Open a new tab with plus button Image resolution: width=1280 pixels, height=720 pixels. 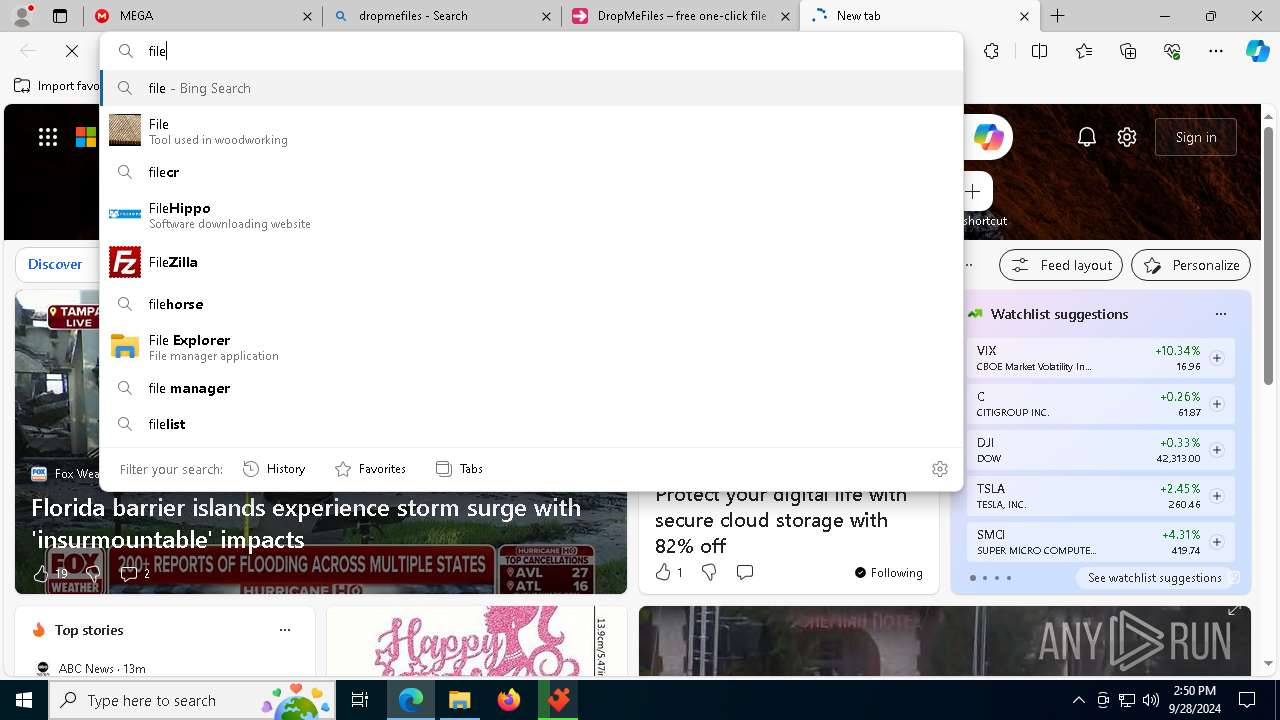(x=1057, y=16)
